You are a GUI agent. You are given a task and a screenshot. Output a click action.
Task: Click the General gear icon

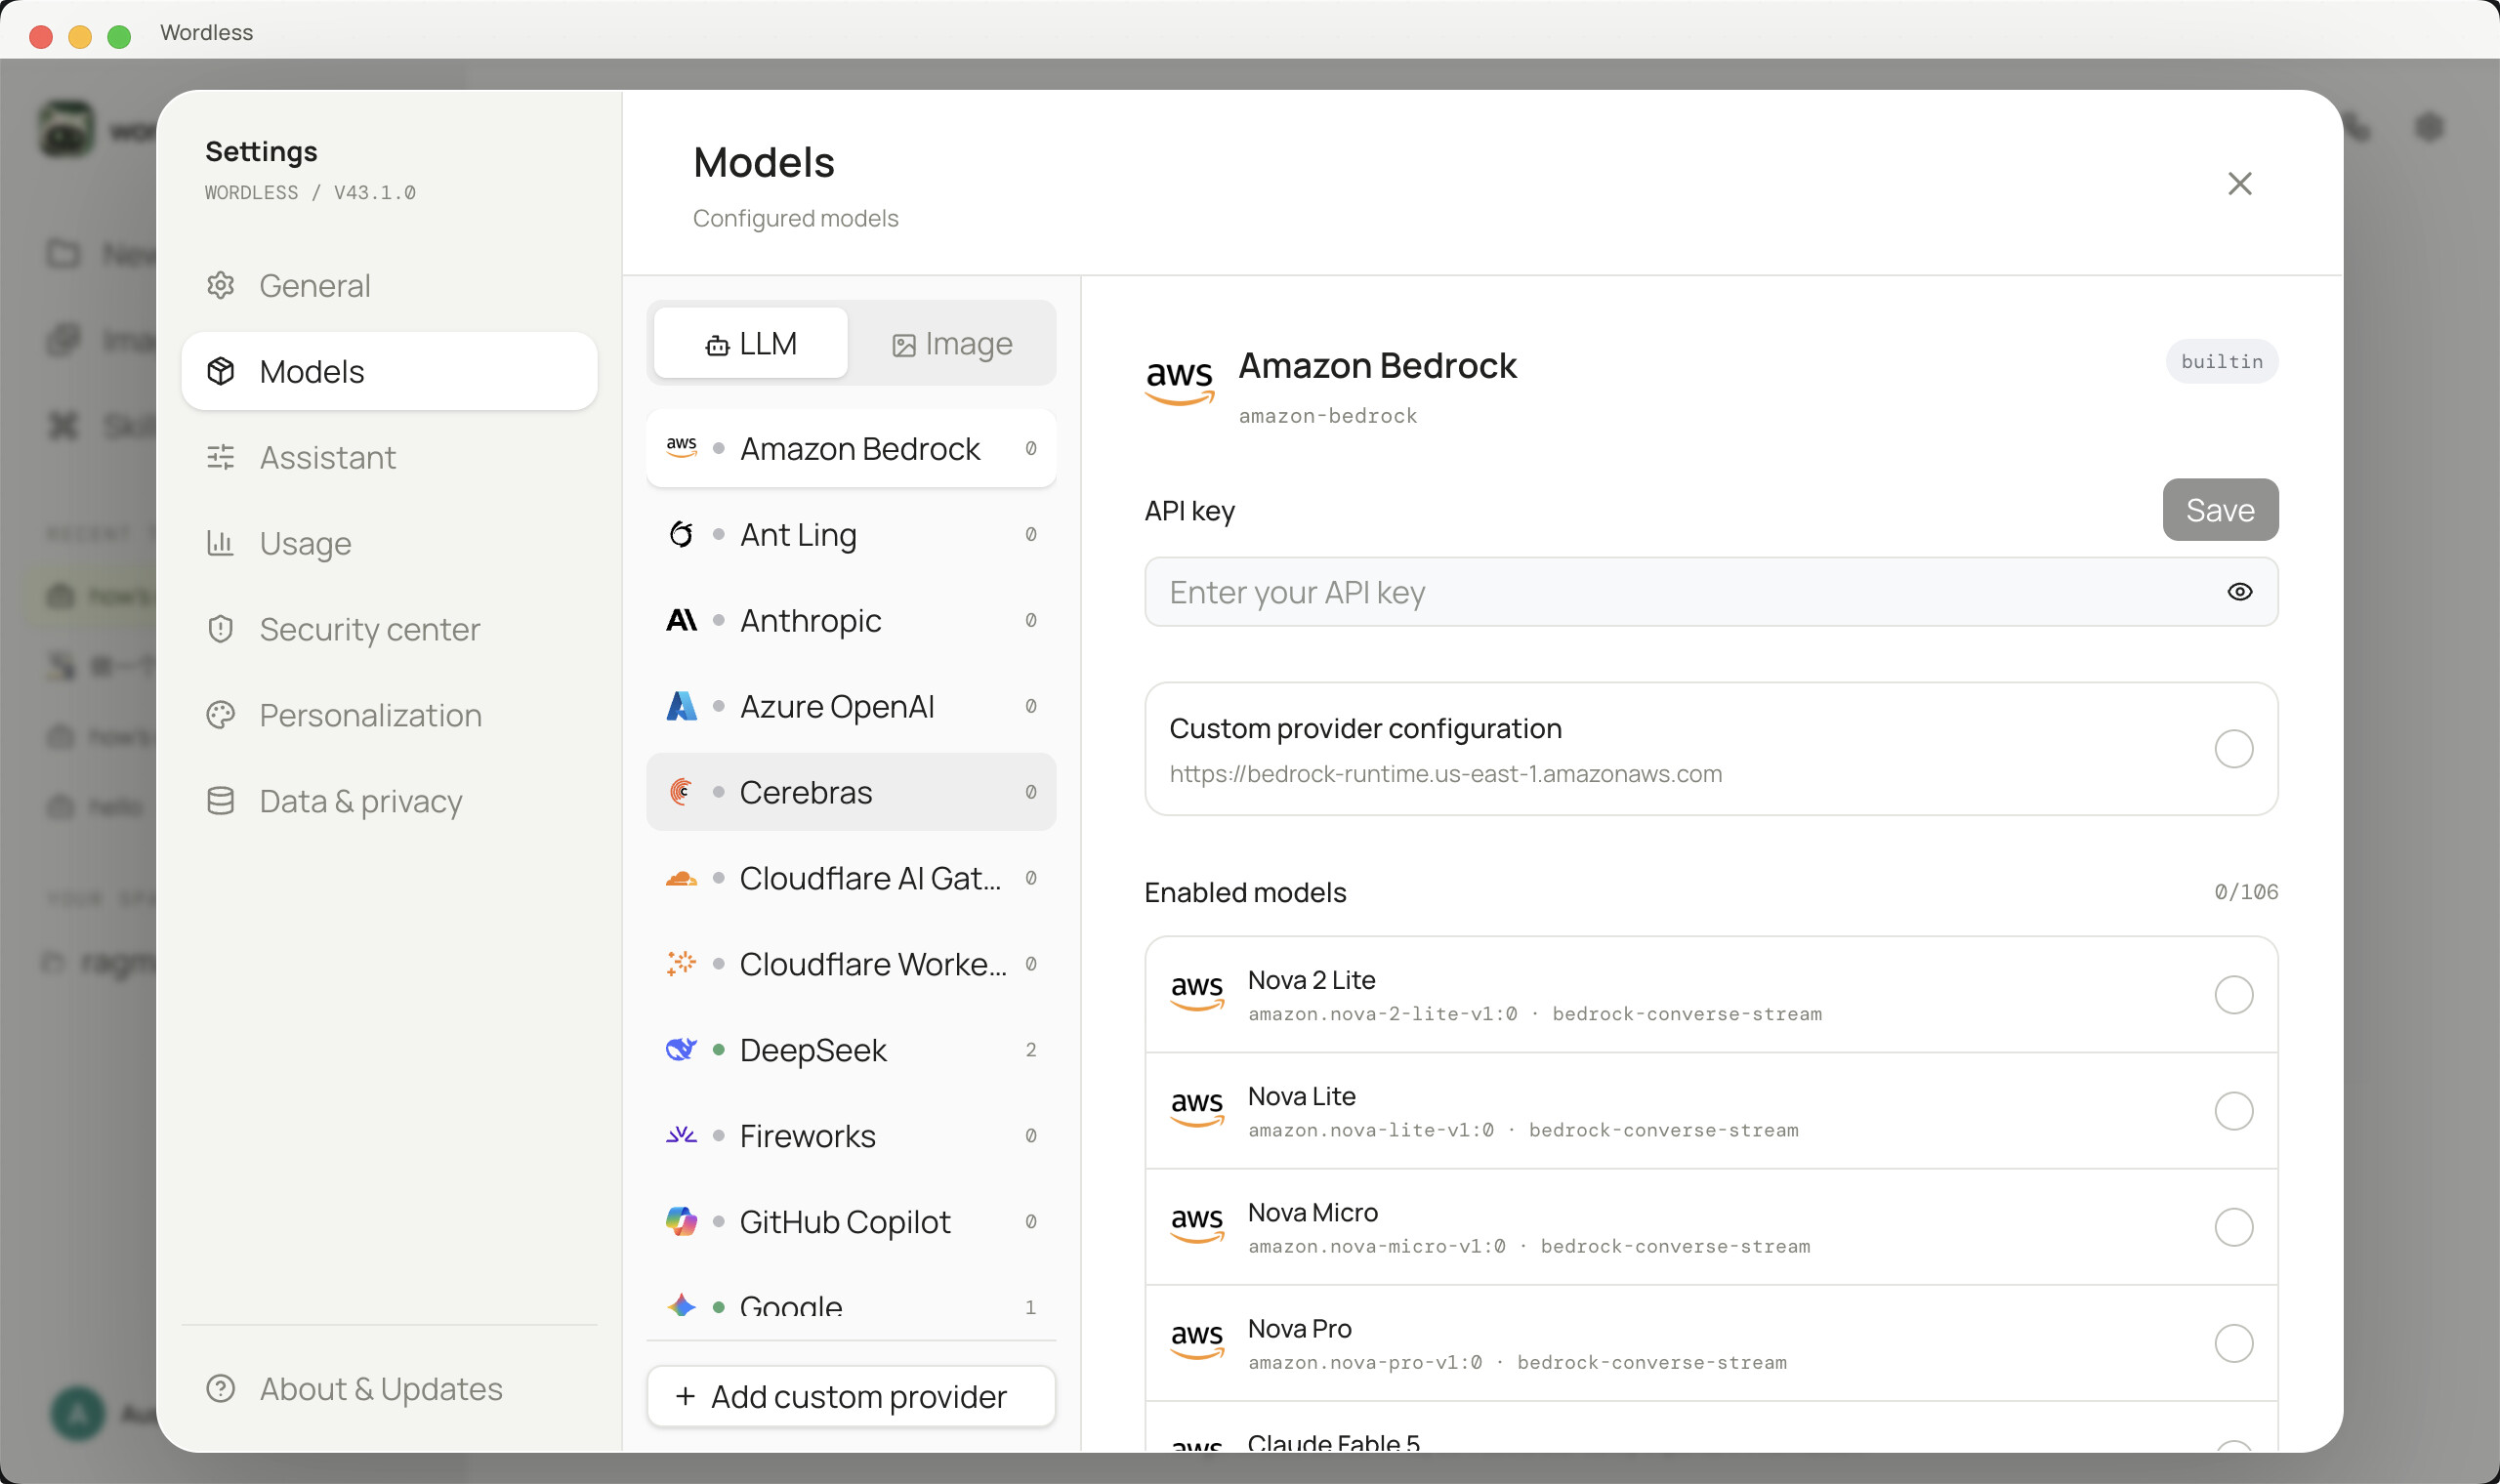(x=221, y=286)
